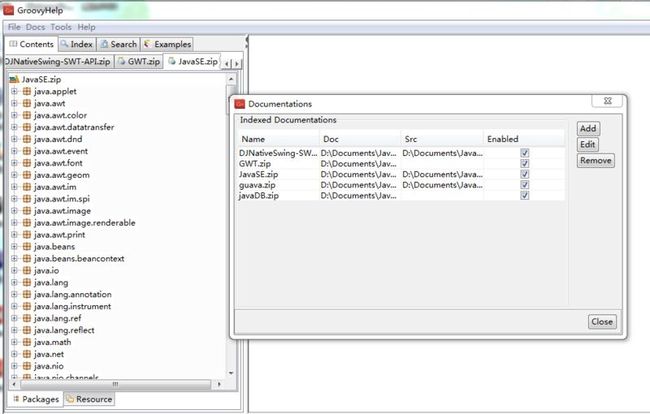Select the JavaSE.zip document tab
Image resolution: width=650 pixels, height=414 pixels.
click(193, 61)
